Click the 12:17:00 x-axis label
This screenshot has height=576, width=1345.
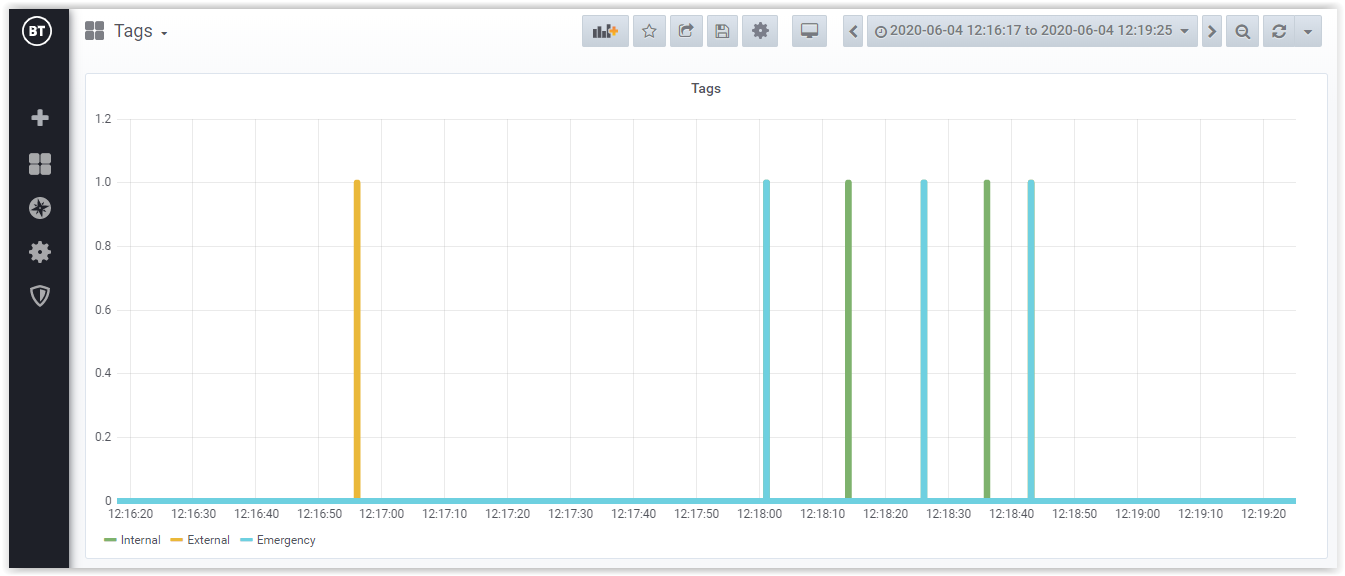click(382, 514)
